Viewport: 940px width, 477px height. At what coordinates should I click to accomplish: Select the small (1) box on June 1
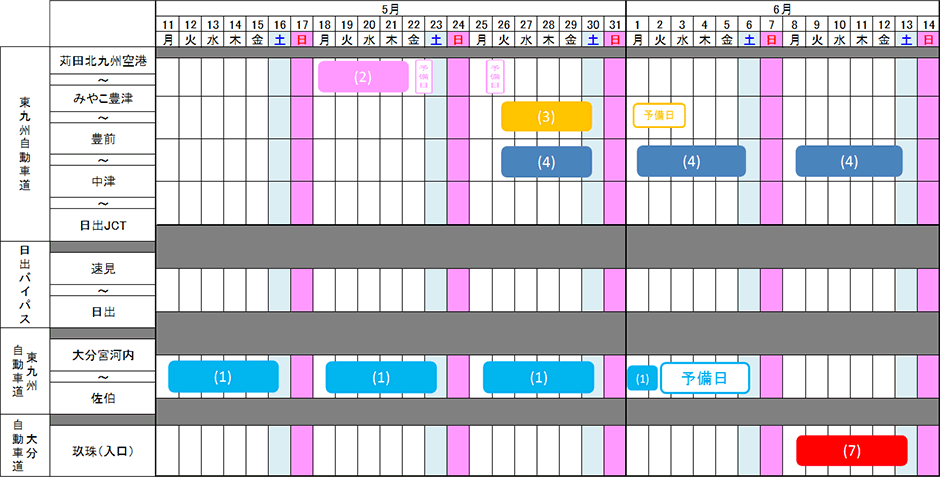643,379
